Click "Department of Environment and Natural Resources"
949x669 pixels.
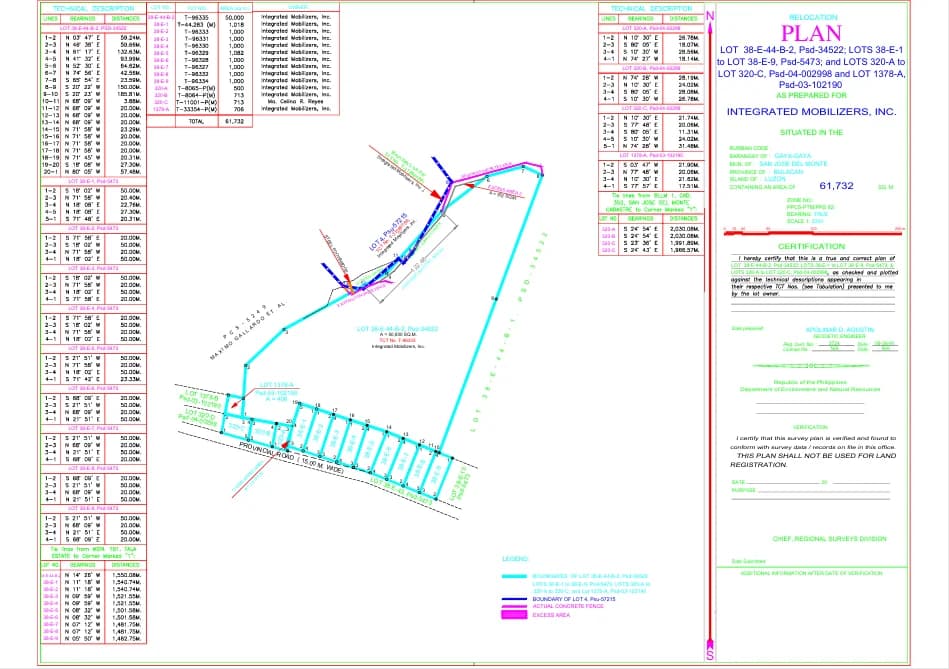click(x=810, y=389)
